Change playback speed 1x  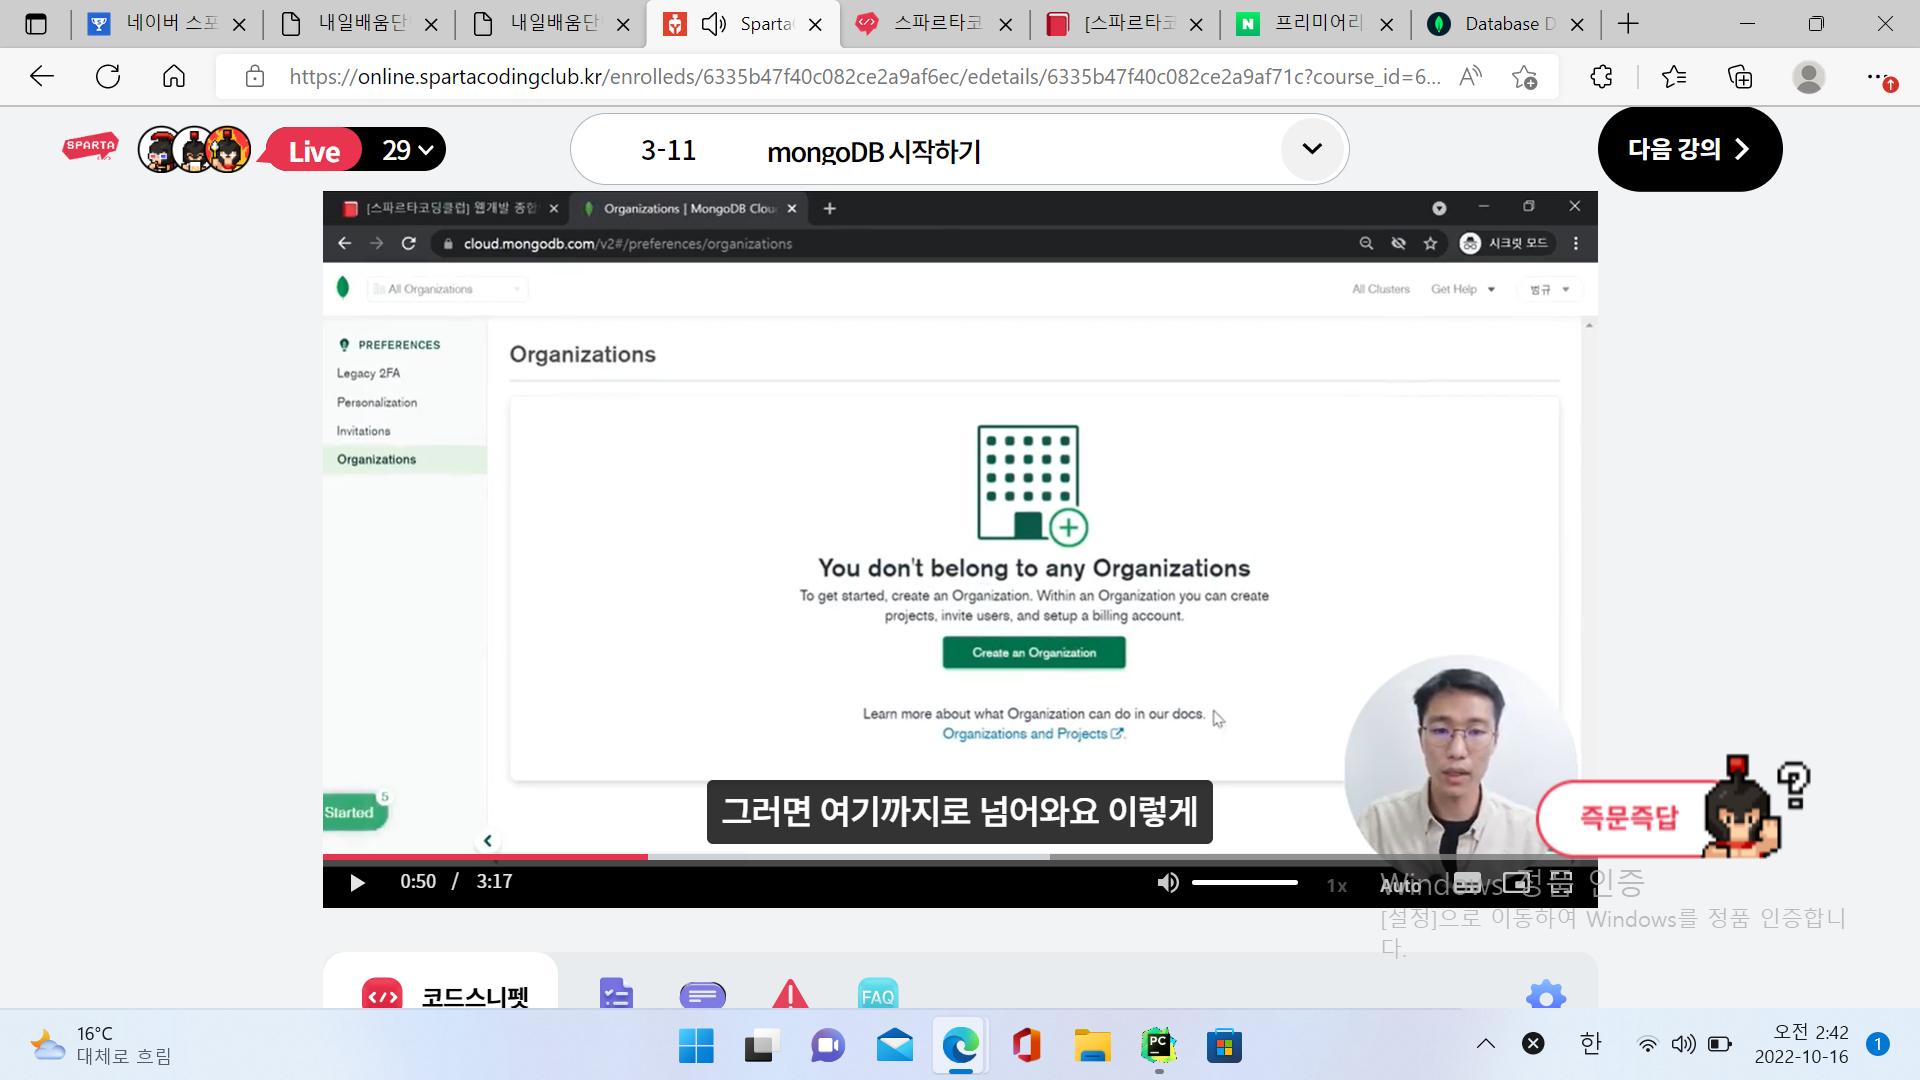tap(1337, 885)
